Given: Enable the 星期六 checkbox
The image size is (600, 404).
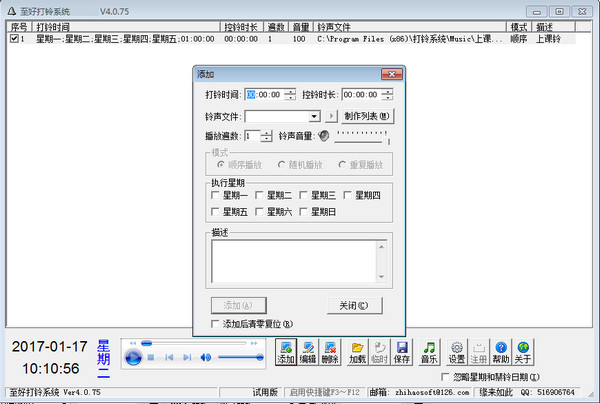Looking at the screenshot, I should [259, 212].
